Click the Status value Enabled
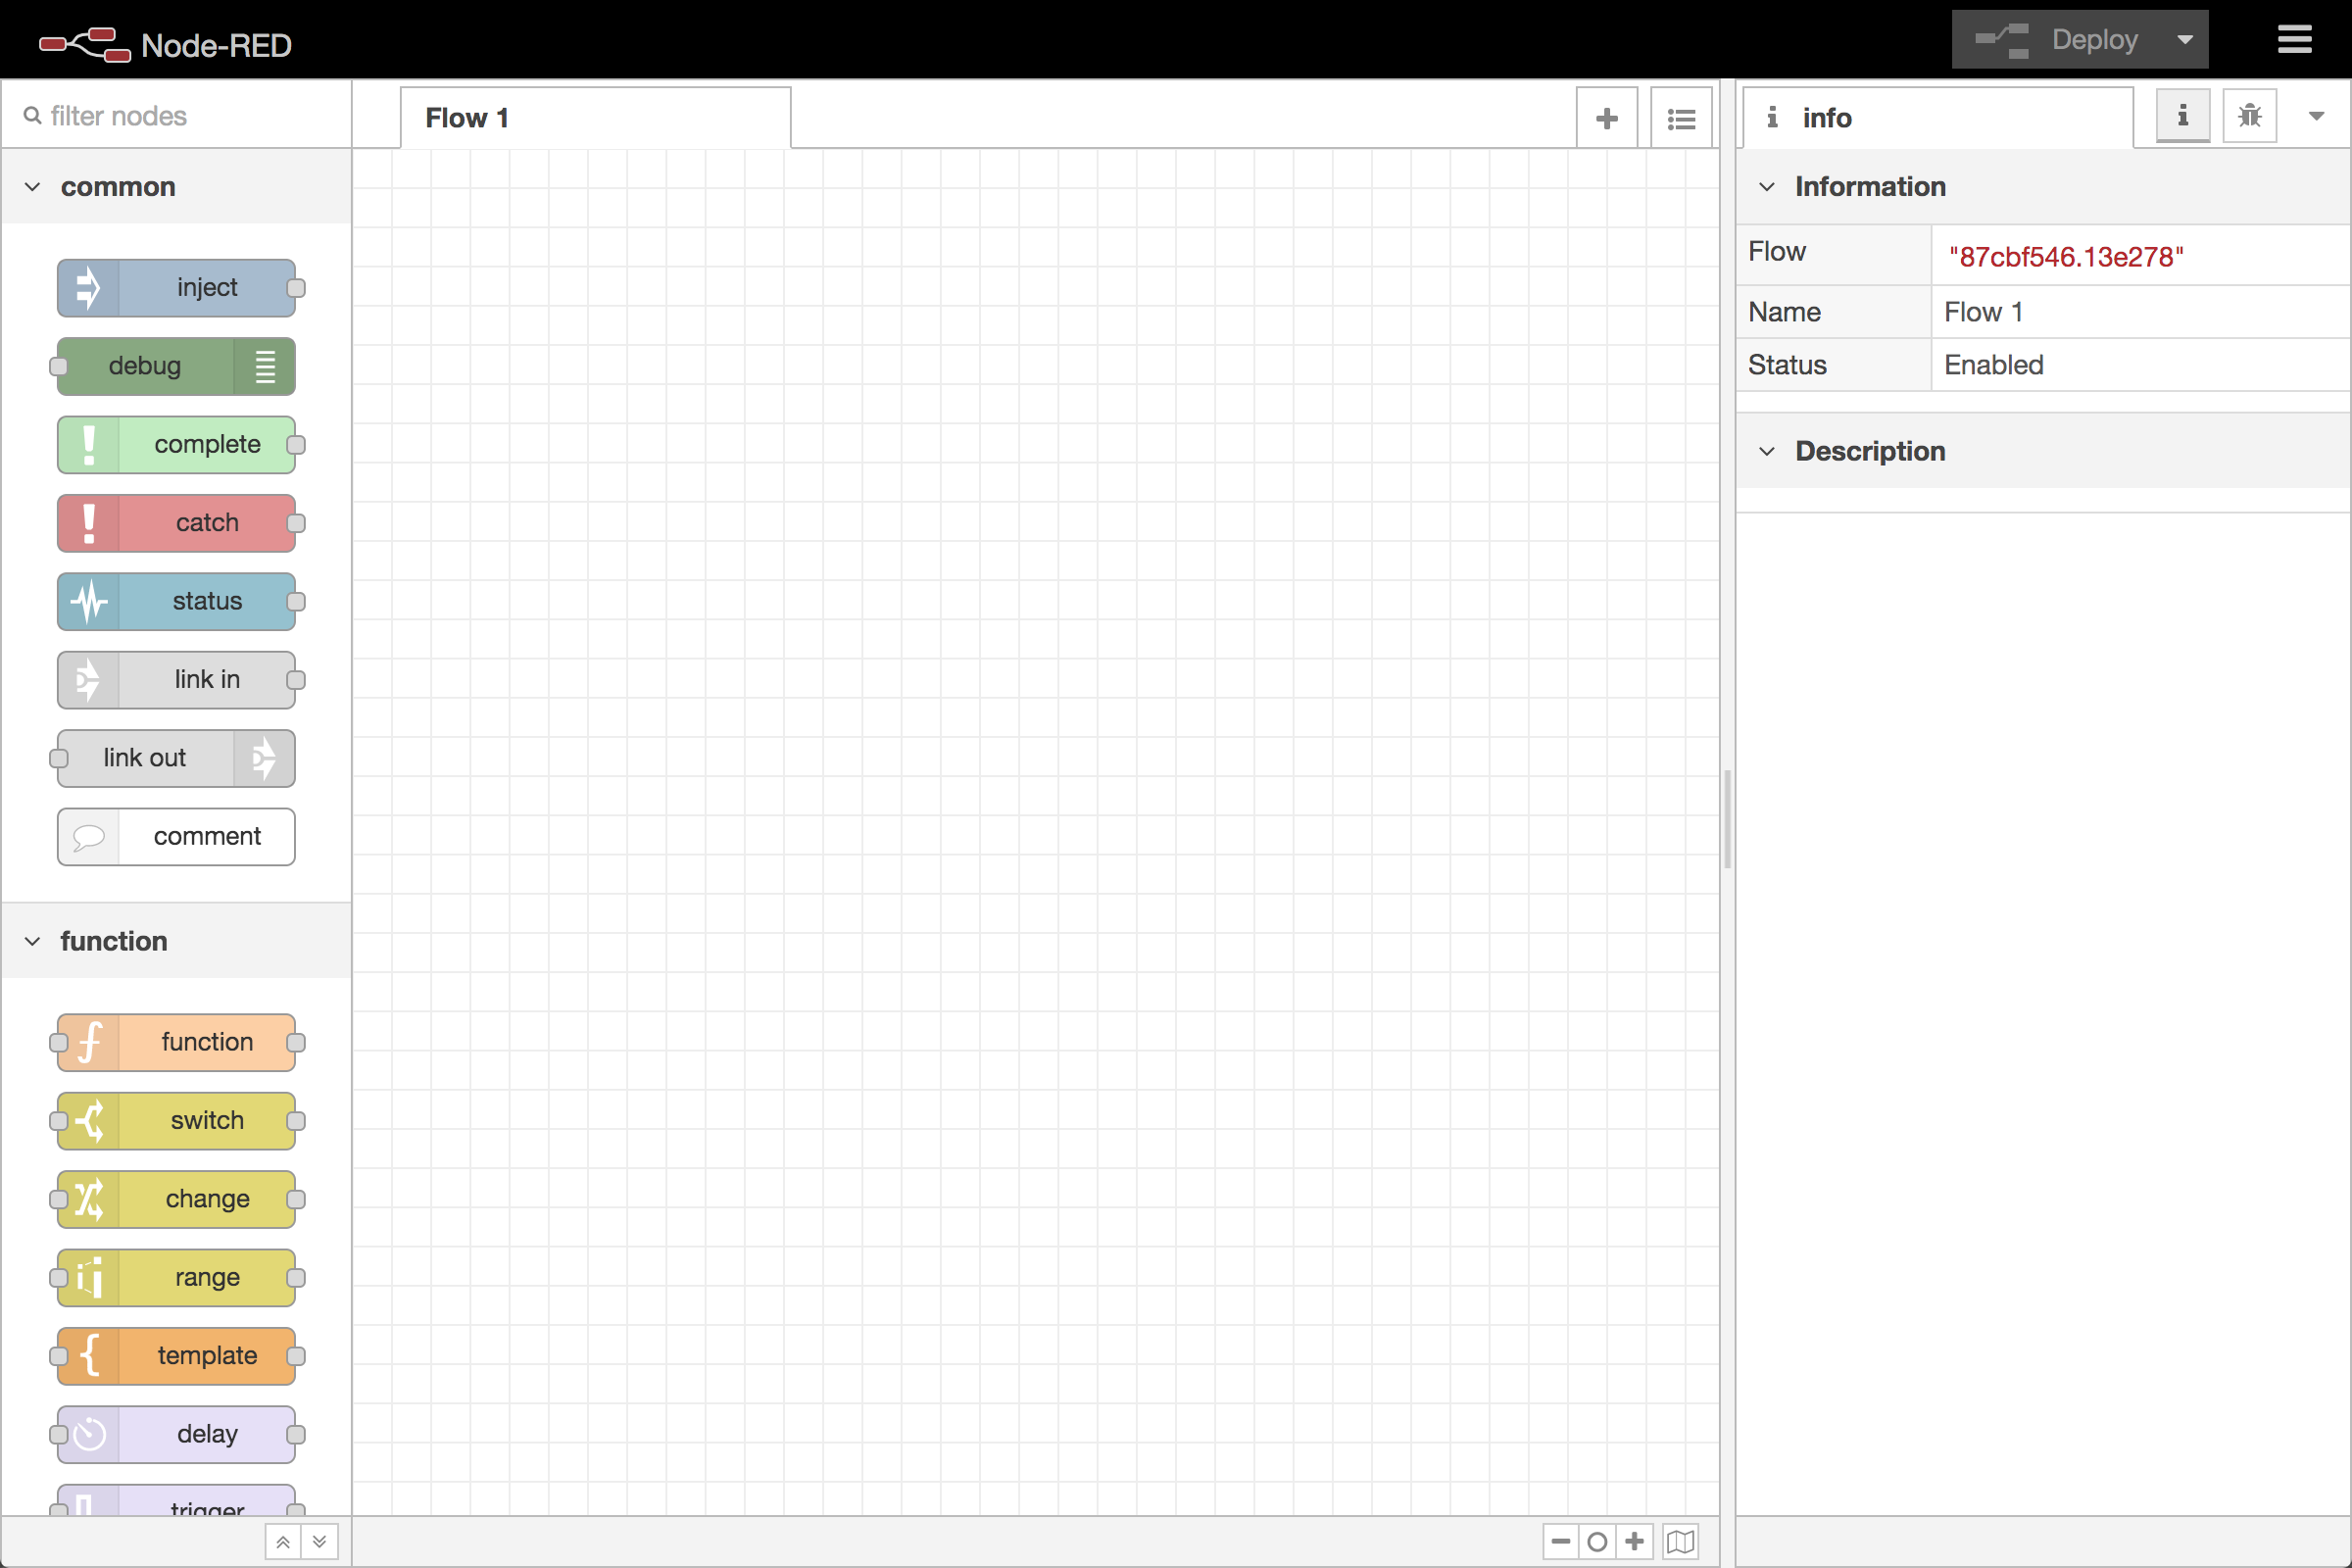Screen dimensions: 2352x1568 click(1993, 365)
